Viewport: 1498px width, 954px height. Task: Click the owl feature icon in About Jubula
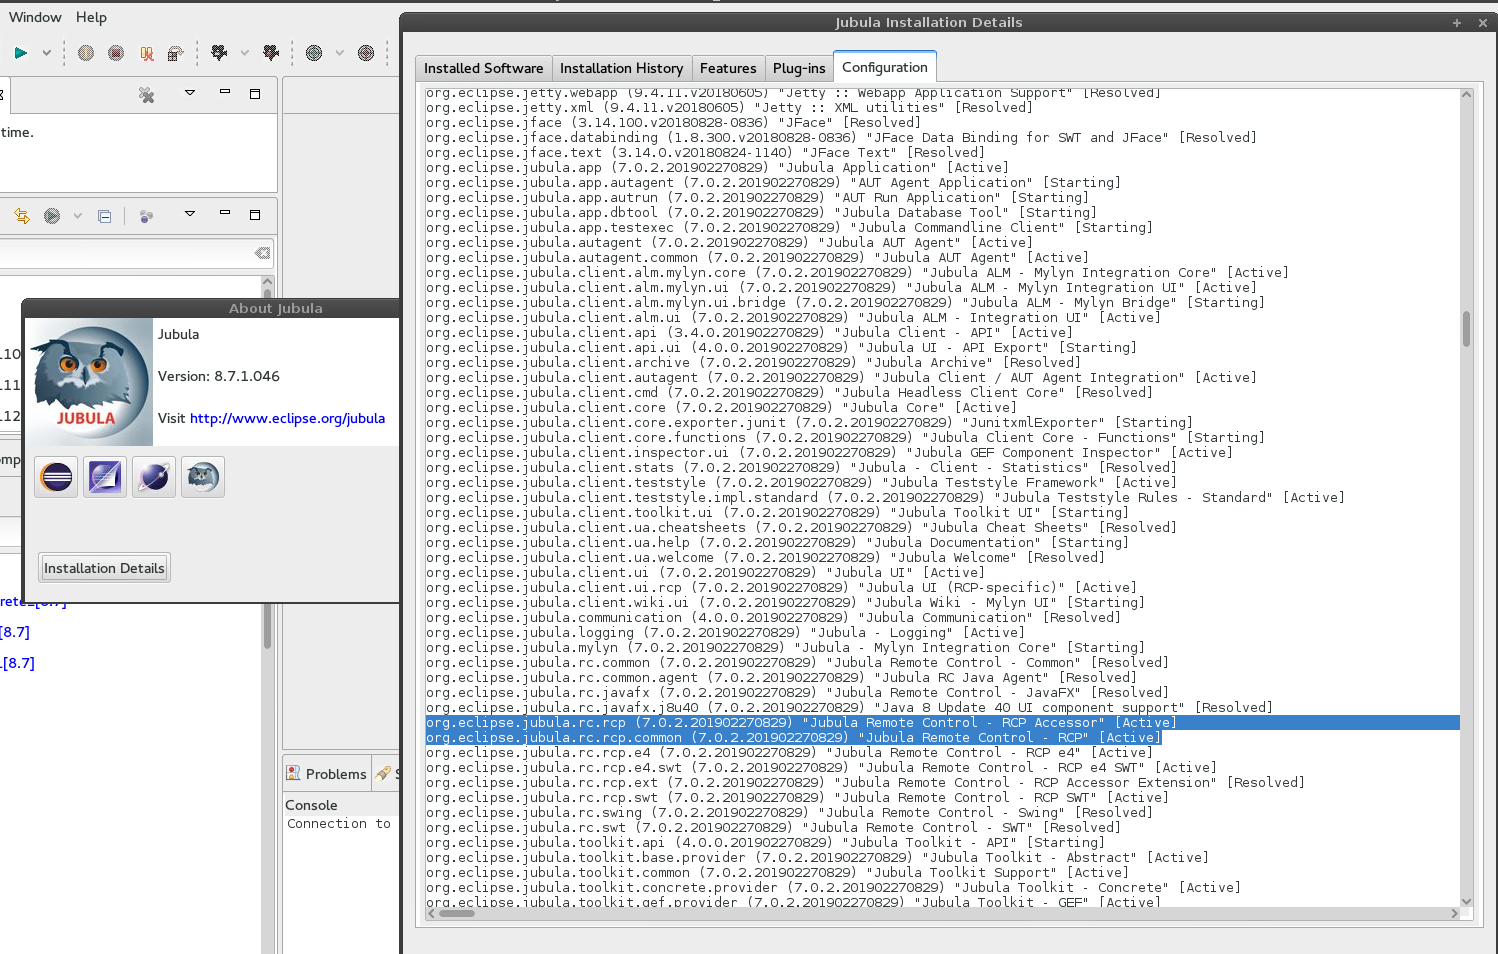(203, 478)
